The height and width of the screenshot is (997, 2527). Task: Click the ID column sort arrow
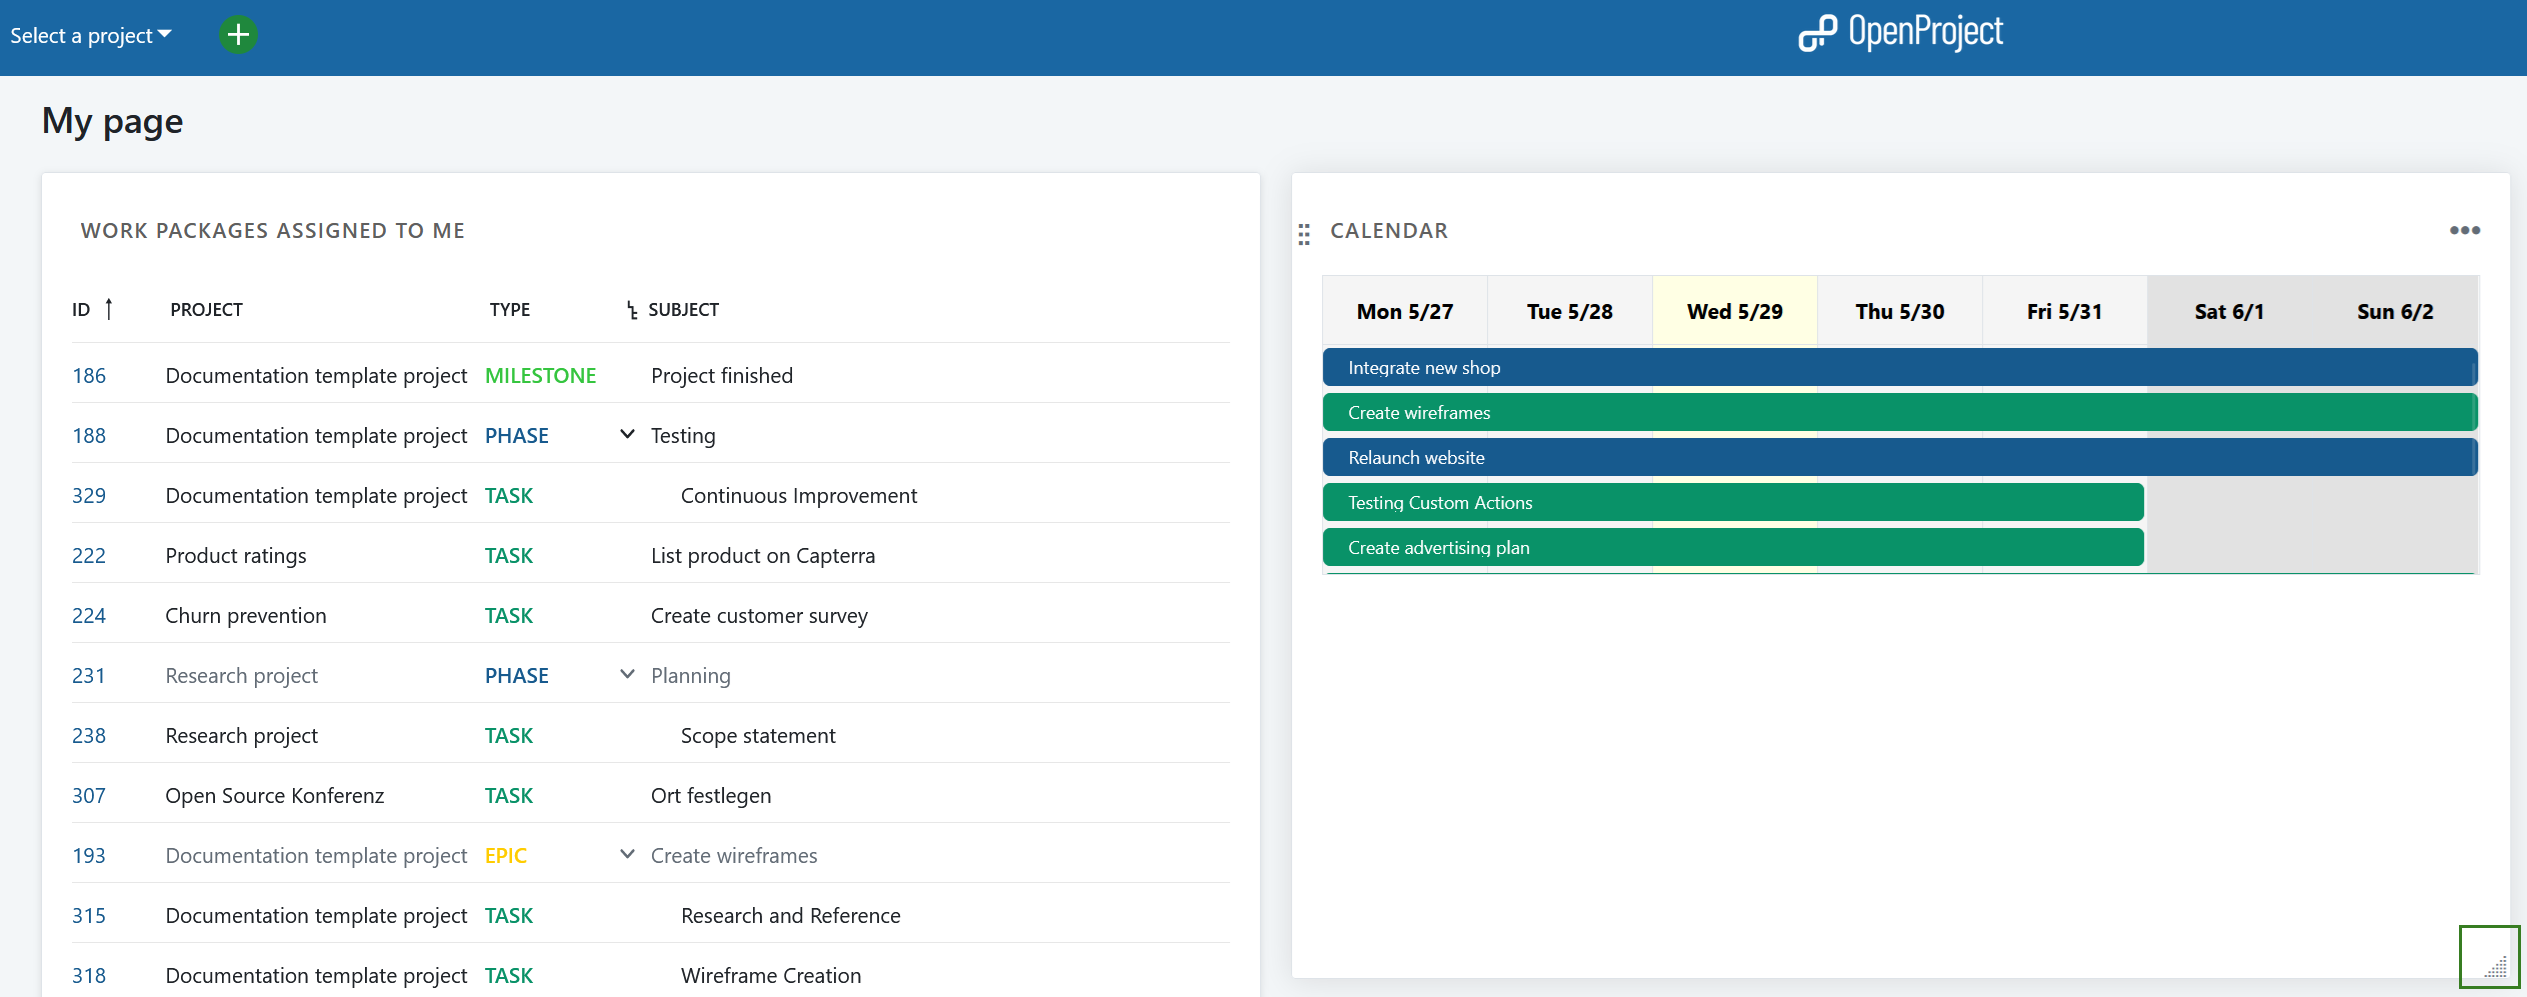109,310
